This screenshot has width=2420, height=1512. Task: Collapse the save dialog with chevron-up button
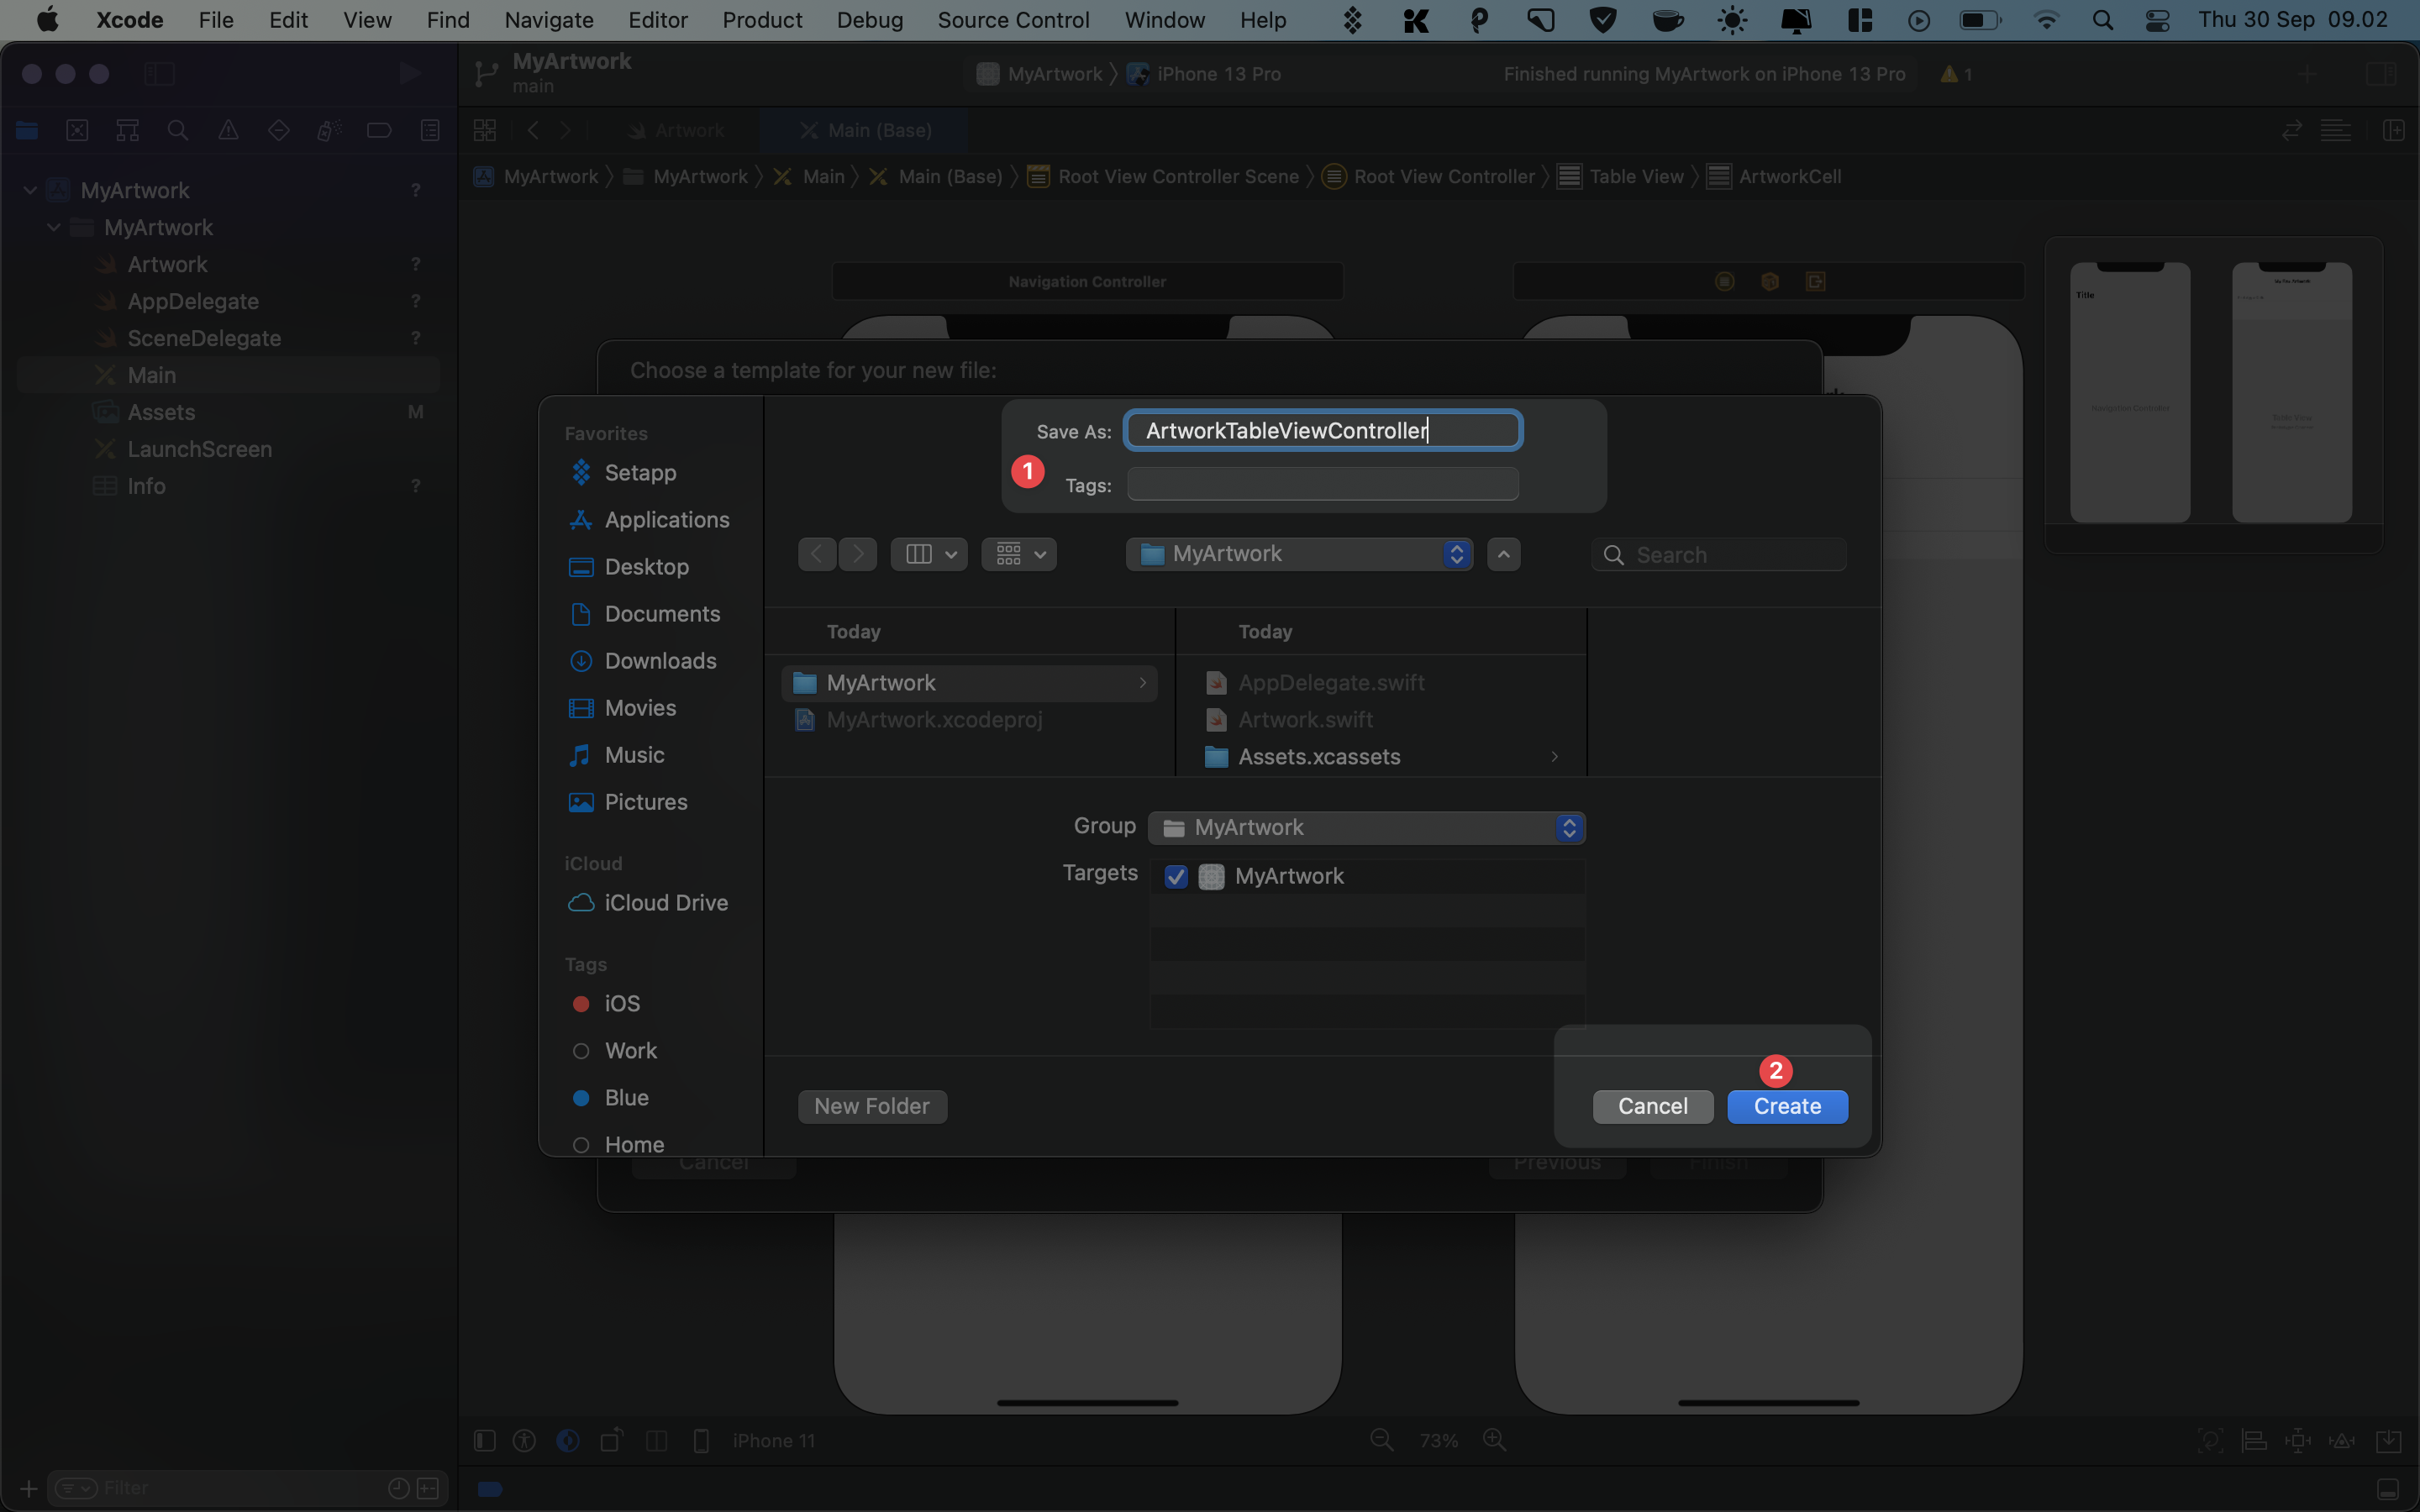1503,554
